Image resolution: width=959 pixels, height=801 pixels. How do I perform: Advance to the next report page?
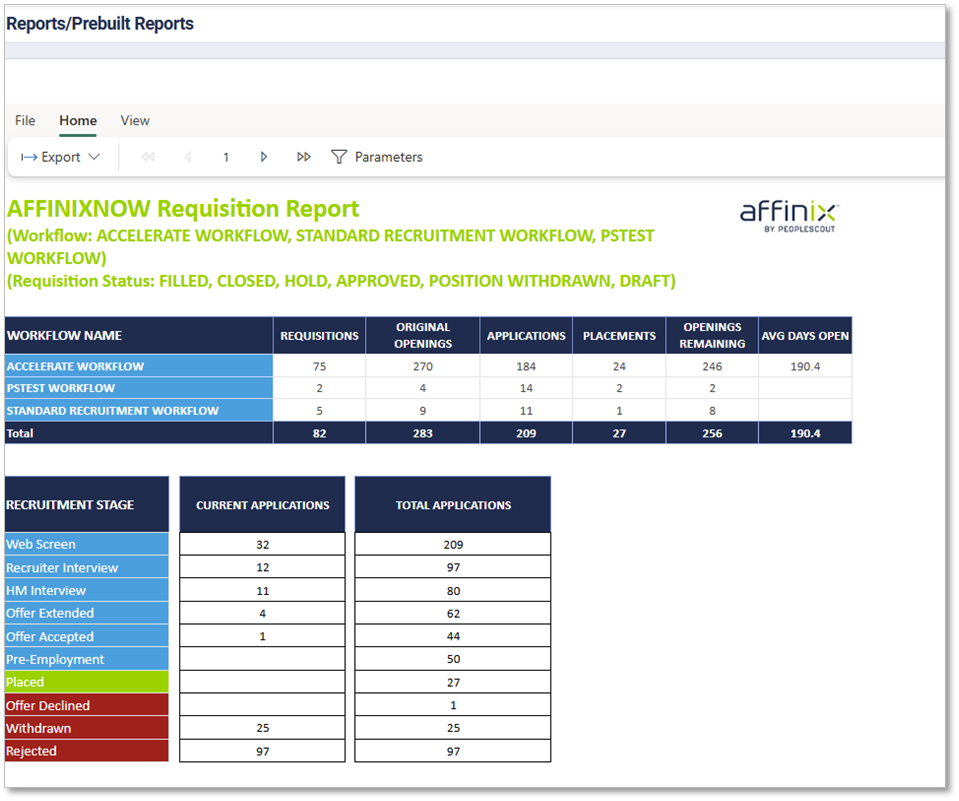264,157
